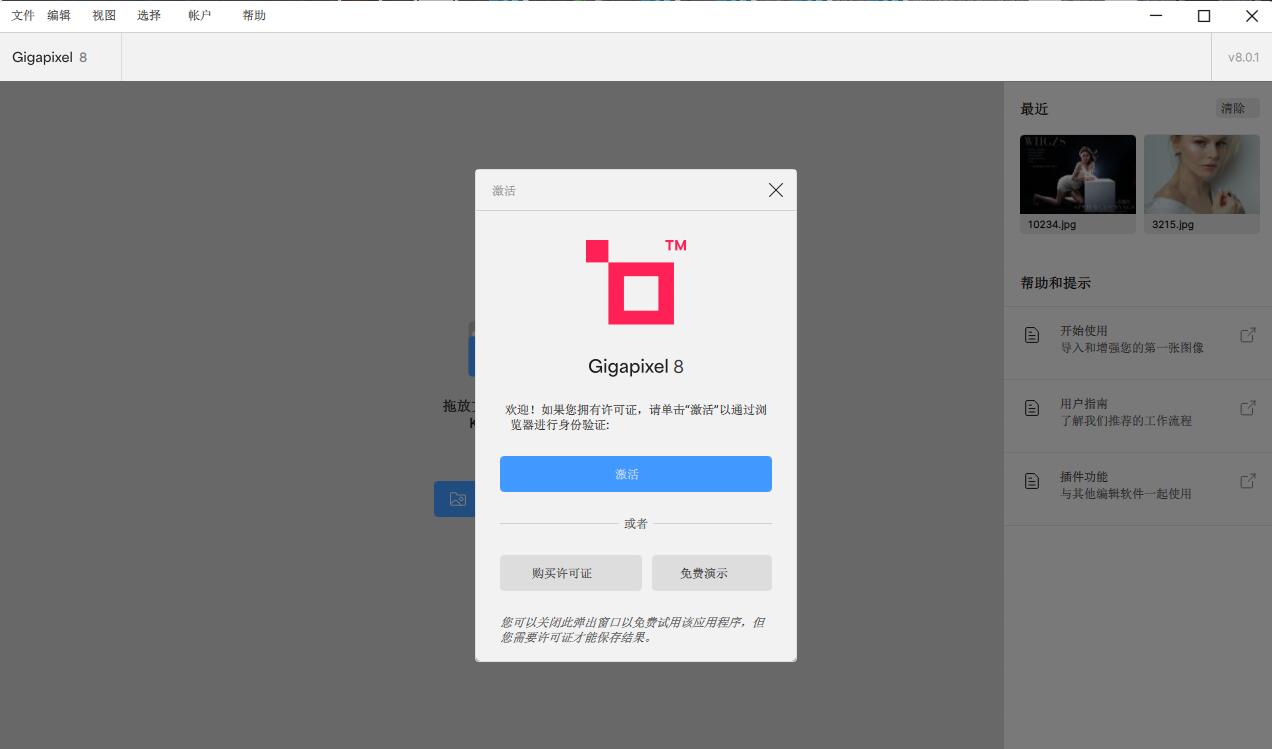Open the 帮助 menu
Screen dimensions: 1272x749
[254, 15]
